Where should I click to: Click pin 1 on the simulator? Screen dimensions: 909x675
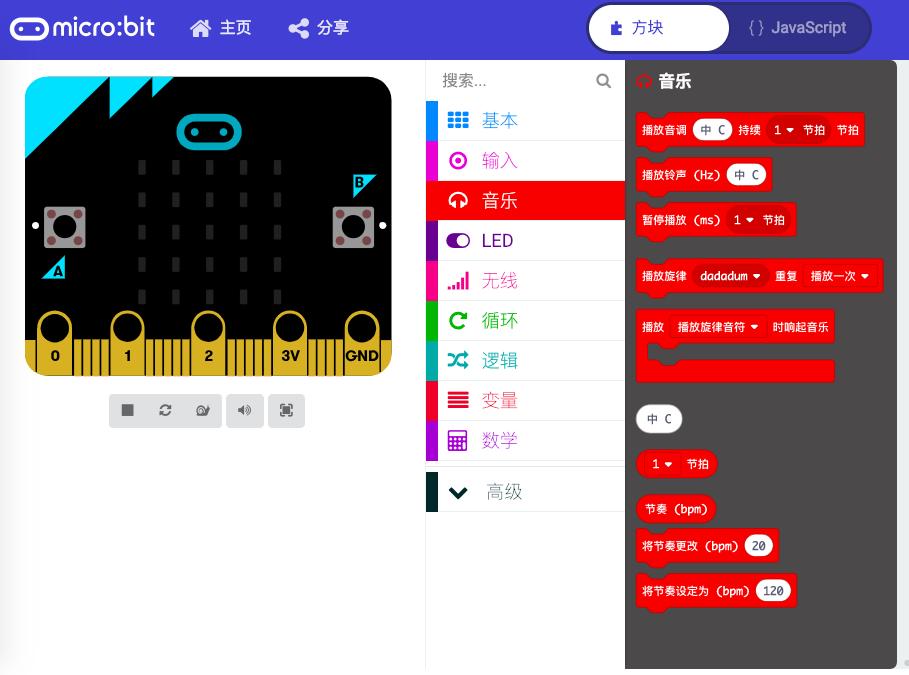128,342
